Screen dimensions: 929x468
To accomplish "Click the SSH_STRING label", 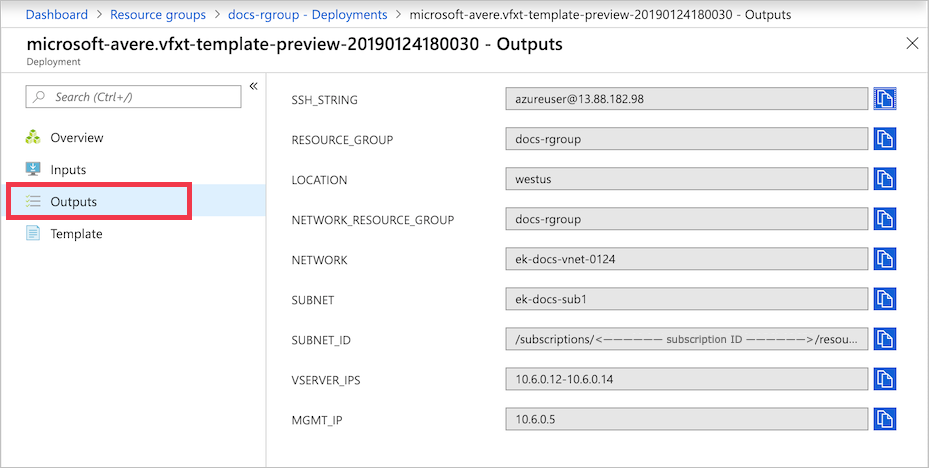I will pyautogui.click(x=324, y=100).
